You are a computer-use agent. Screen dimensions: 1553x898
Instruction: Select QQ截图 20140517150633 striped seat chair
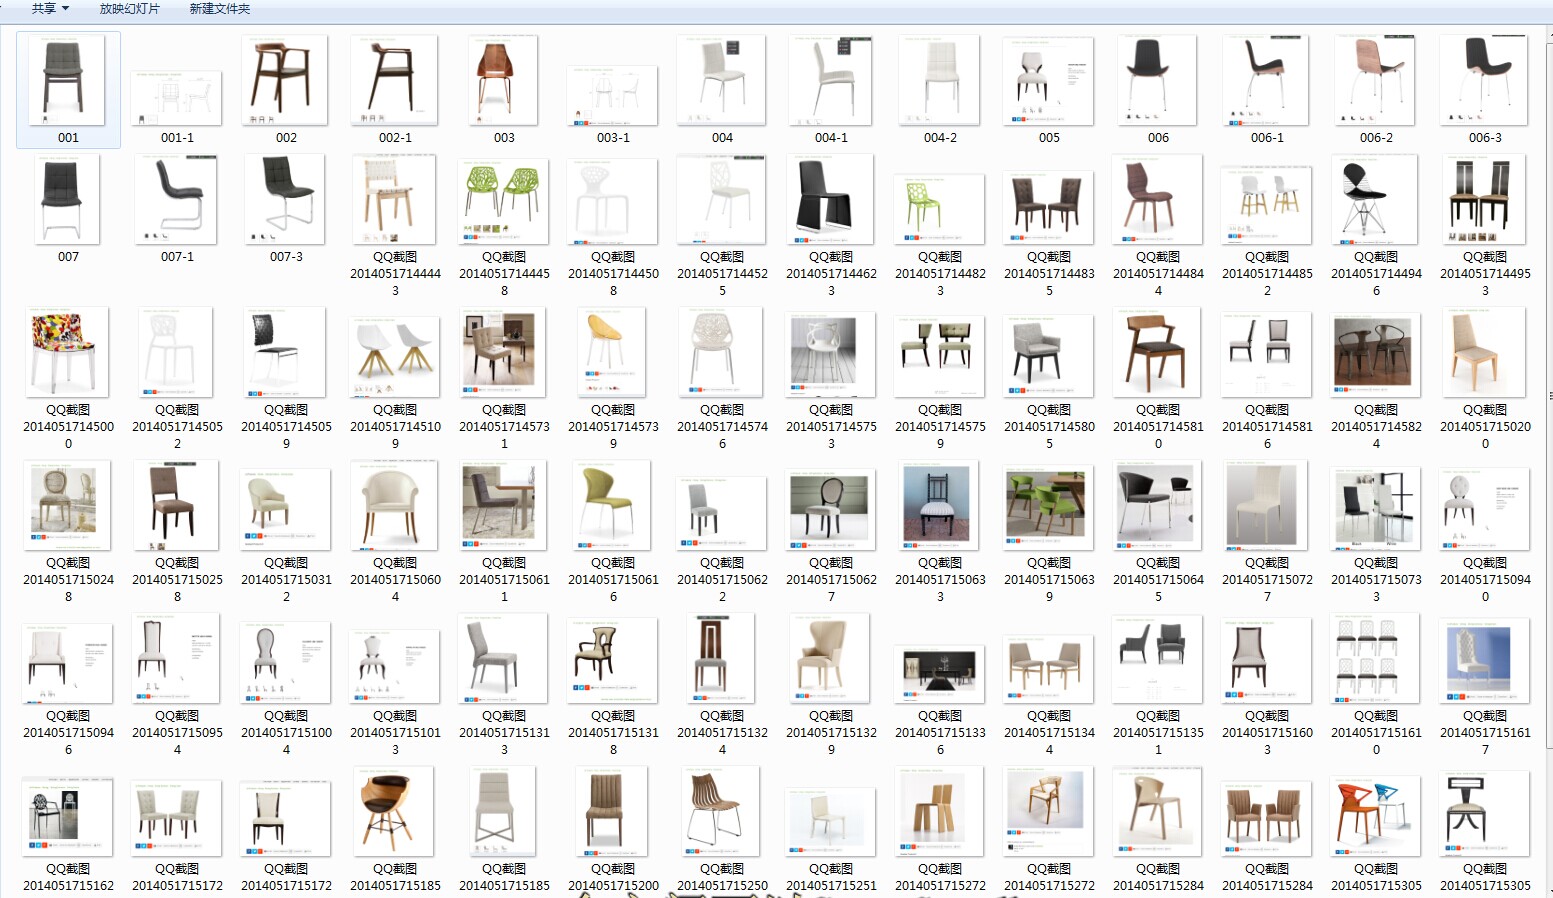[940, 505]
